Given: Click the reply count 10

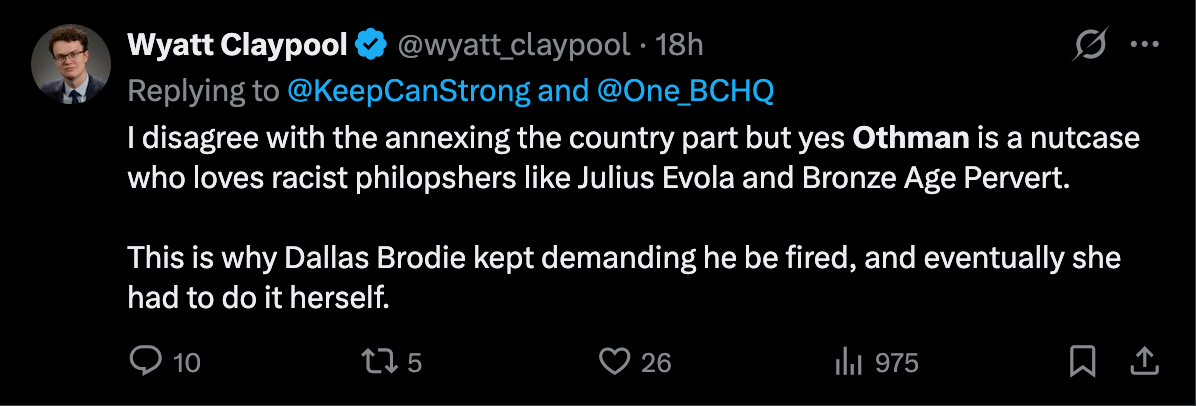Looking at the screenshot, I should (187, 362).
